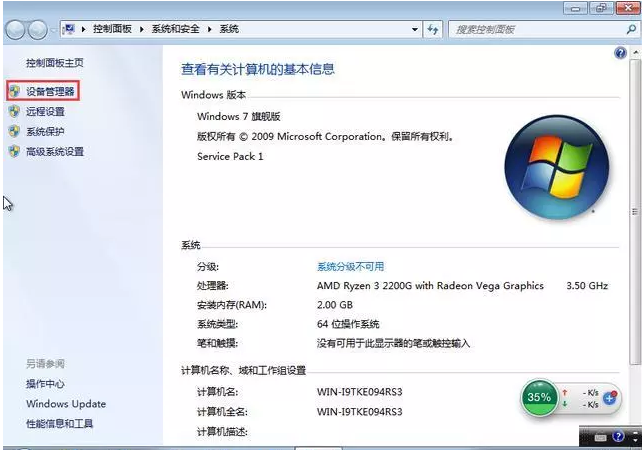
Task: Click the computer icon in address bar
Action: tap(68, 29)
